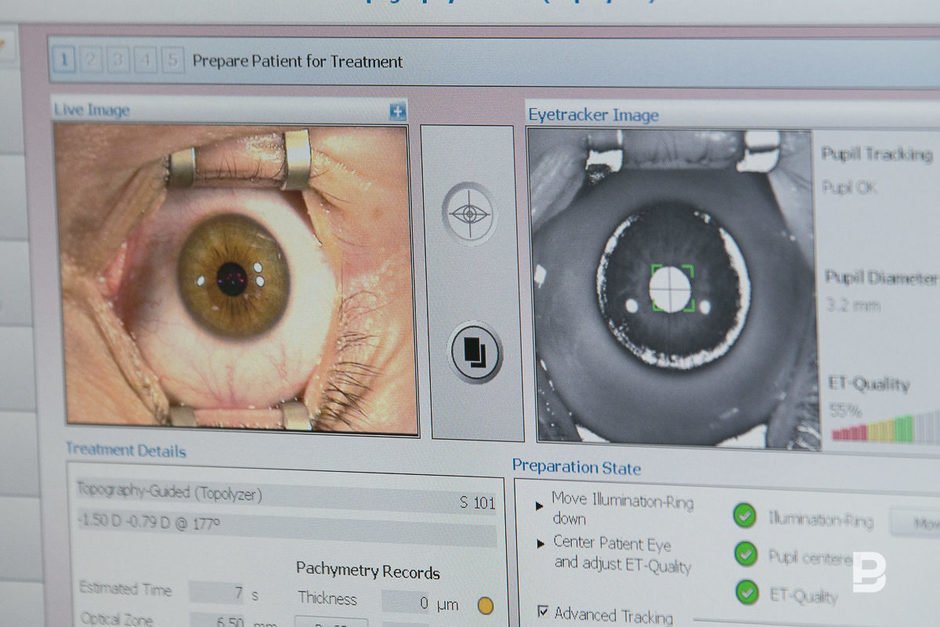The image size is (940, 627).
Task: Click the Live Image eye camera view
Action: click(x=236, y=278)
